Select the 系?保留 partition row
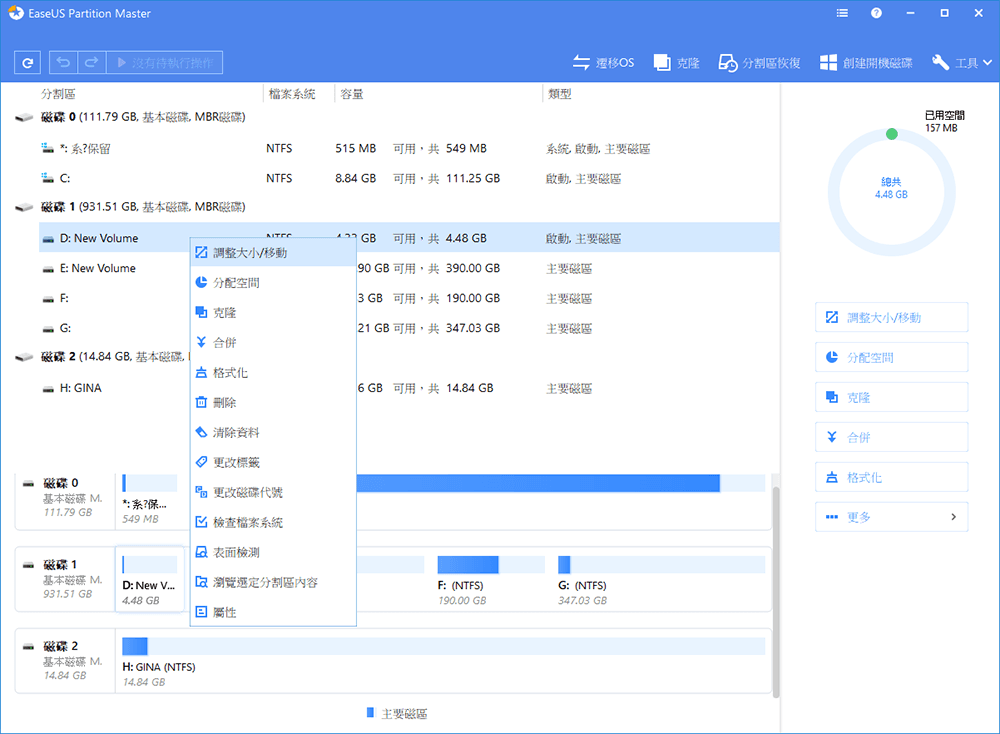1000x734 pixels. (x=409, y=149)
